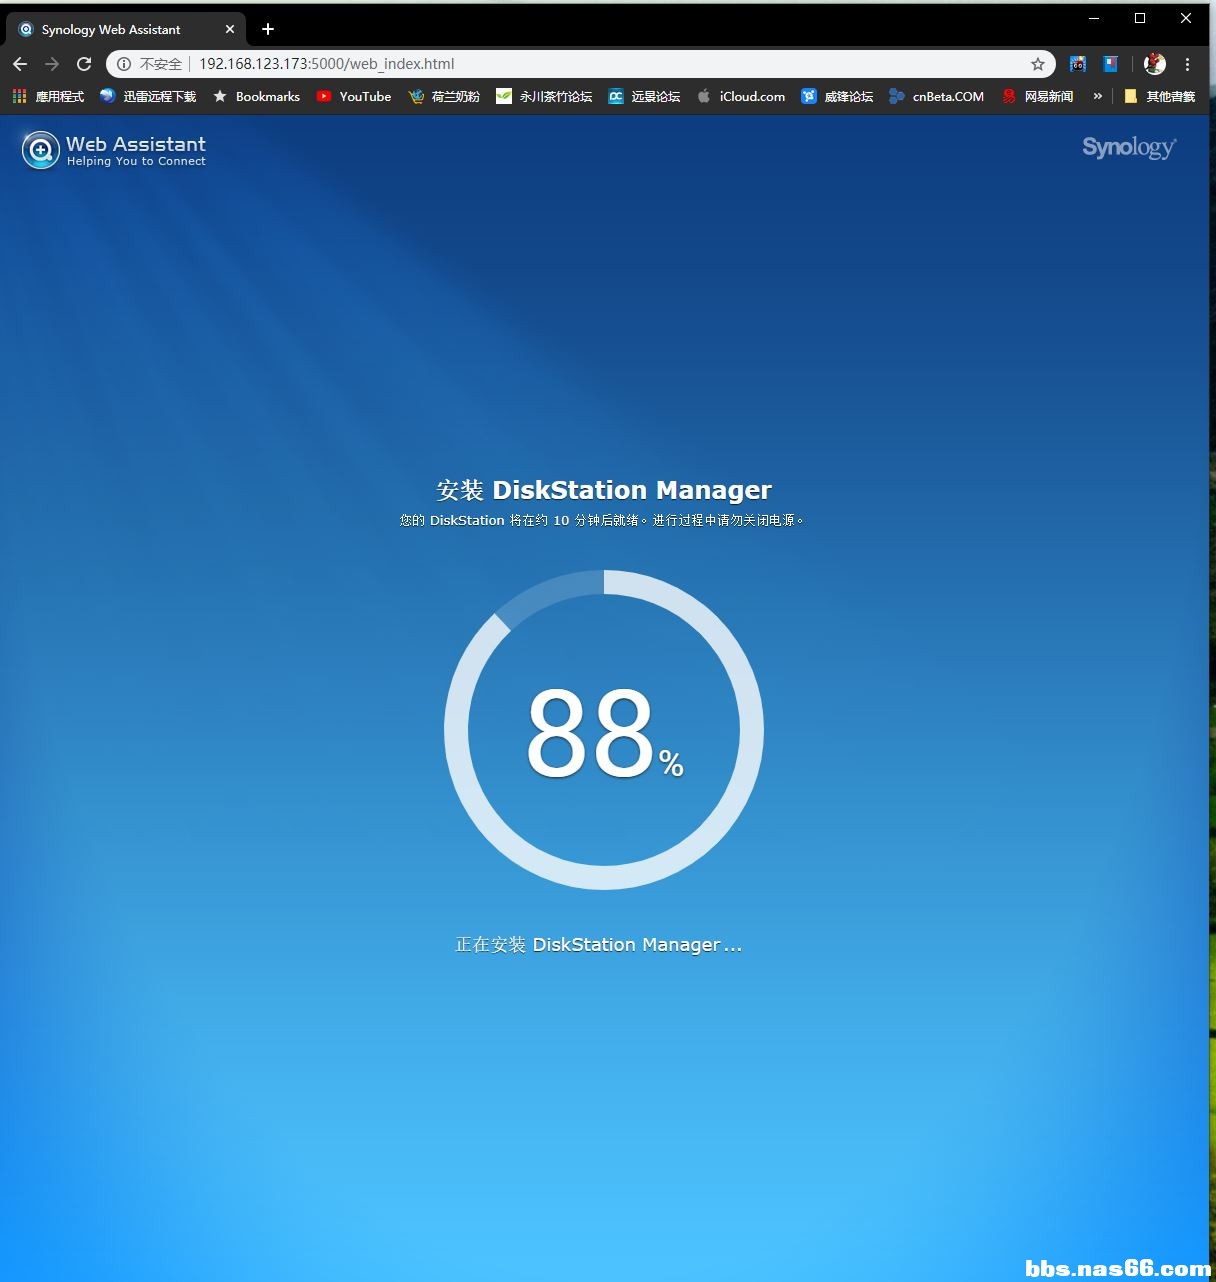Open the iCloud.com bookmark
Screen dimensions: 1216x1282
[741, 96]
